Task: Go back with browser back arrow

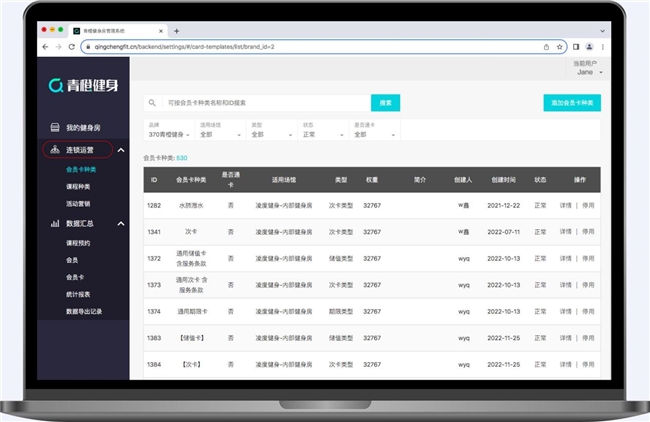Action: coord(45,47)
